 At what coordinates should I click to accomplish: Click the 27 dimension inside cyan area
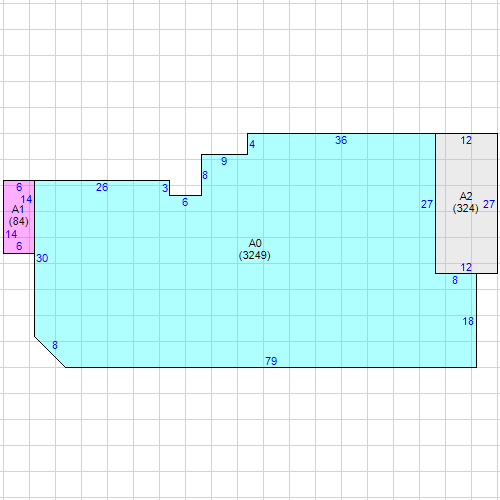[x=427, y=204]
